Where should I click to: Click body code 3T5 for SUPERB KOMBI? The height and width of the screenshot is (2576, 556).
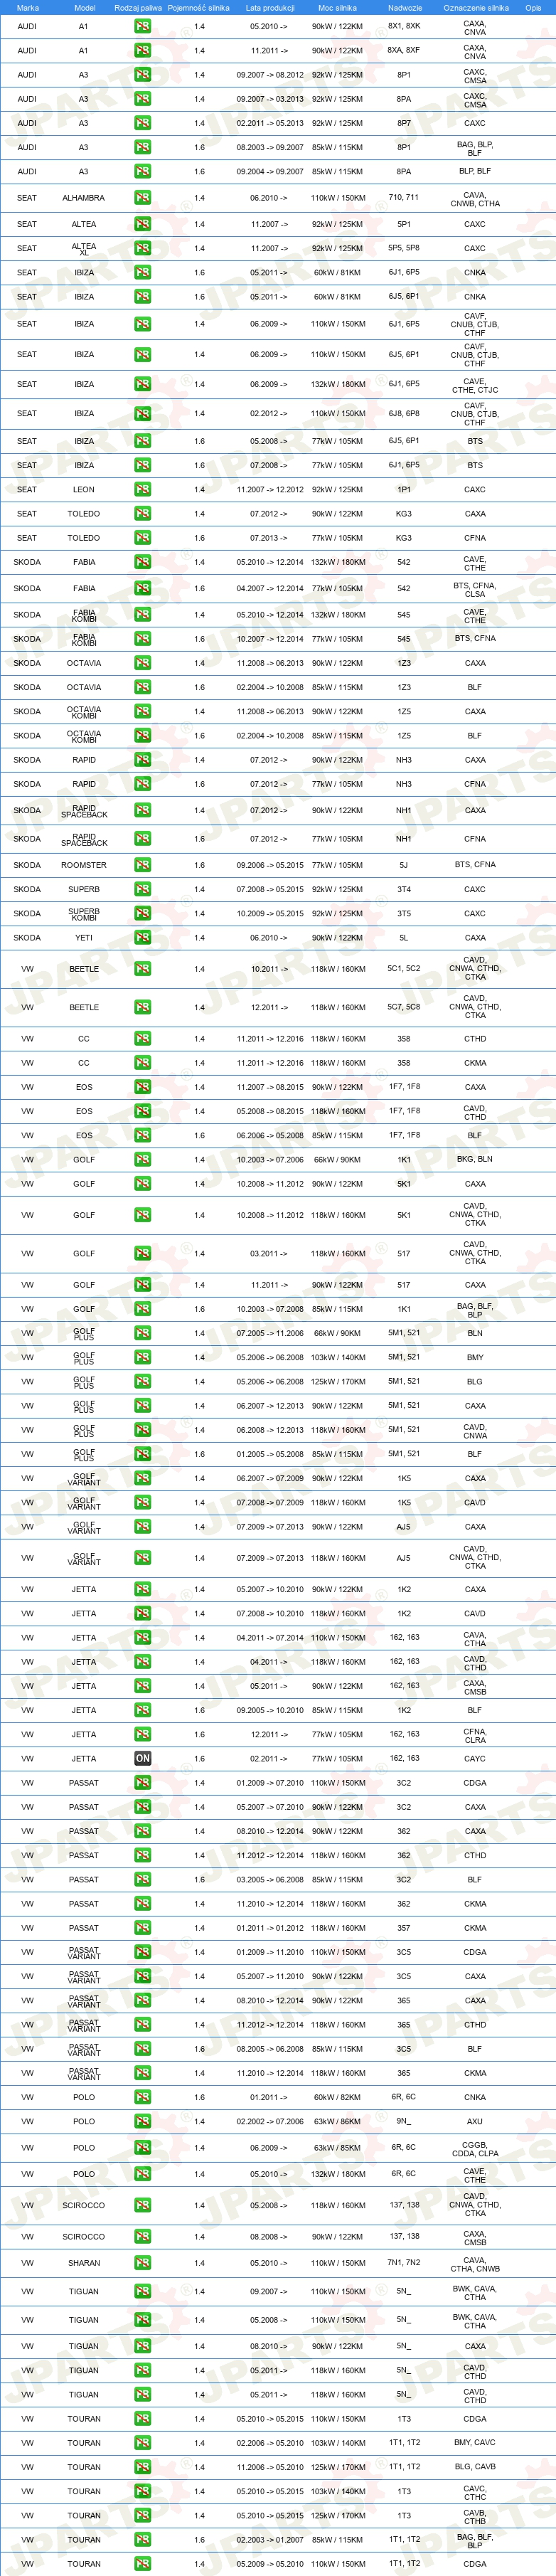404,914
